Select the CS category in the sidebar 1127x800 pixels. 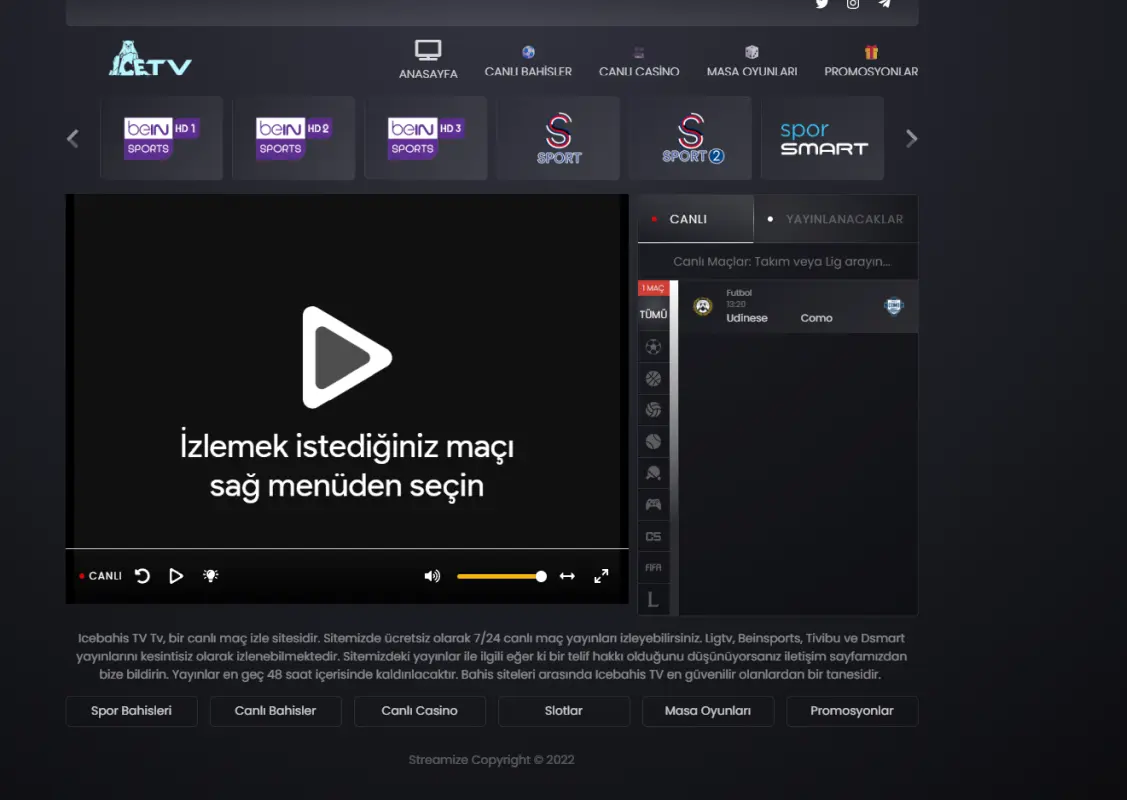click(653, 536)
